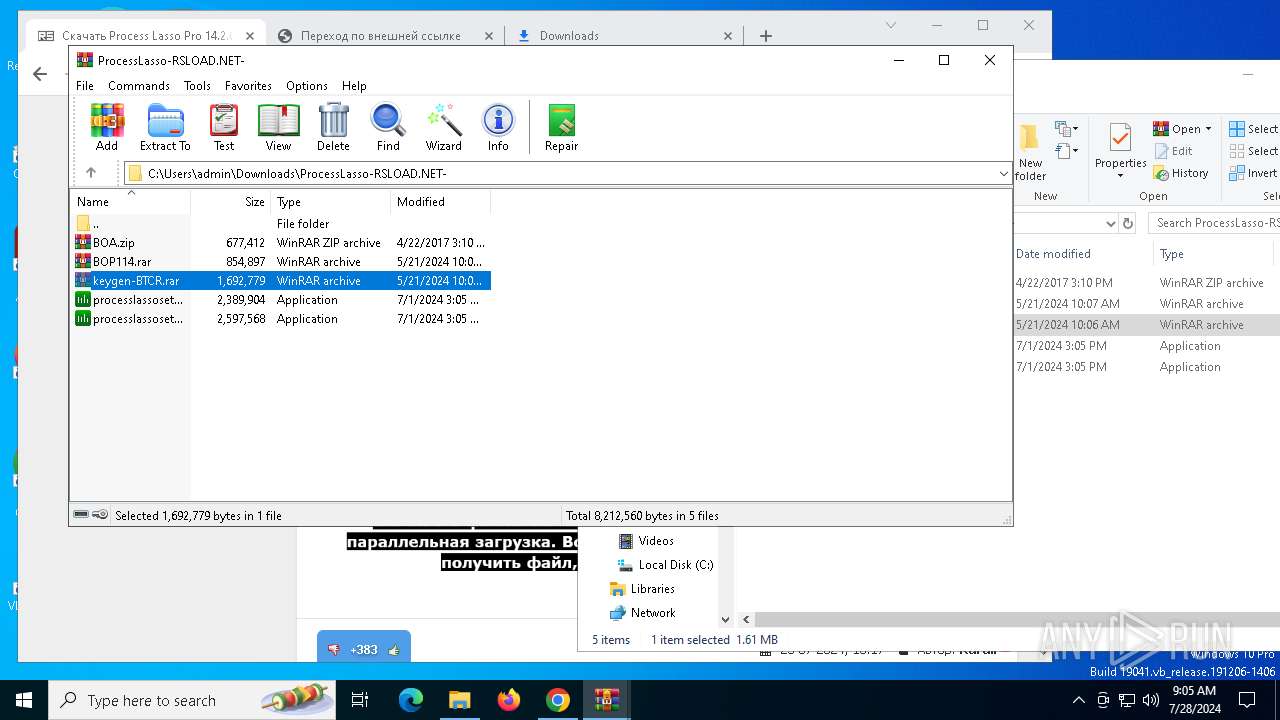This screenshot has width=1280, height=720.
Task: Open the parent folder '..' entry
Action: click(x=280, y=223)
